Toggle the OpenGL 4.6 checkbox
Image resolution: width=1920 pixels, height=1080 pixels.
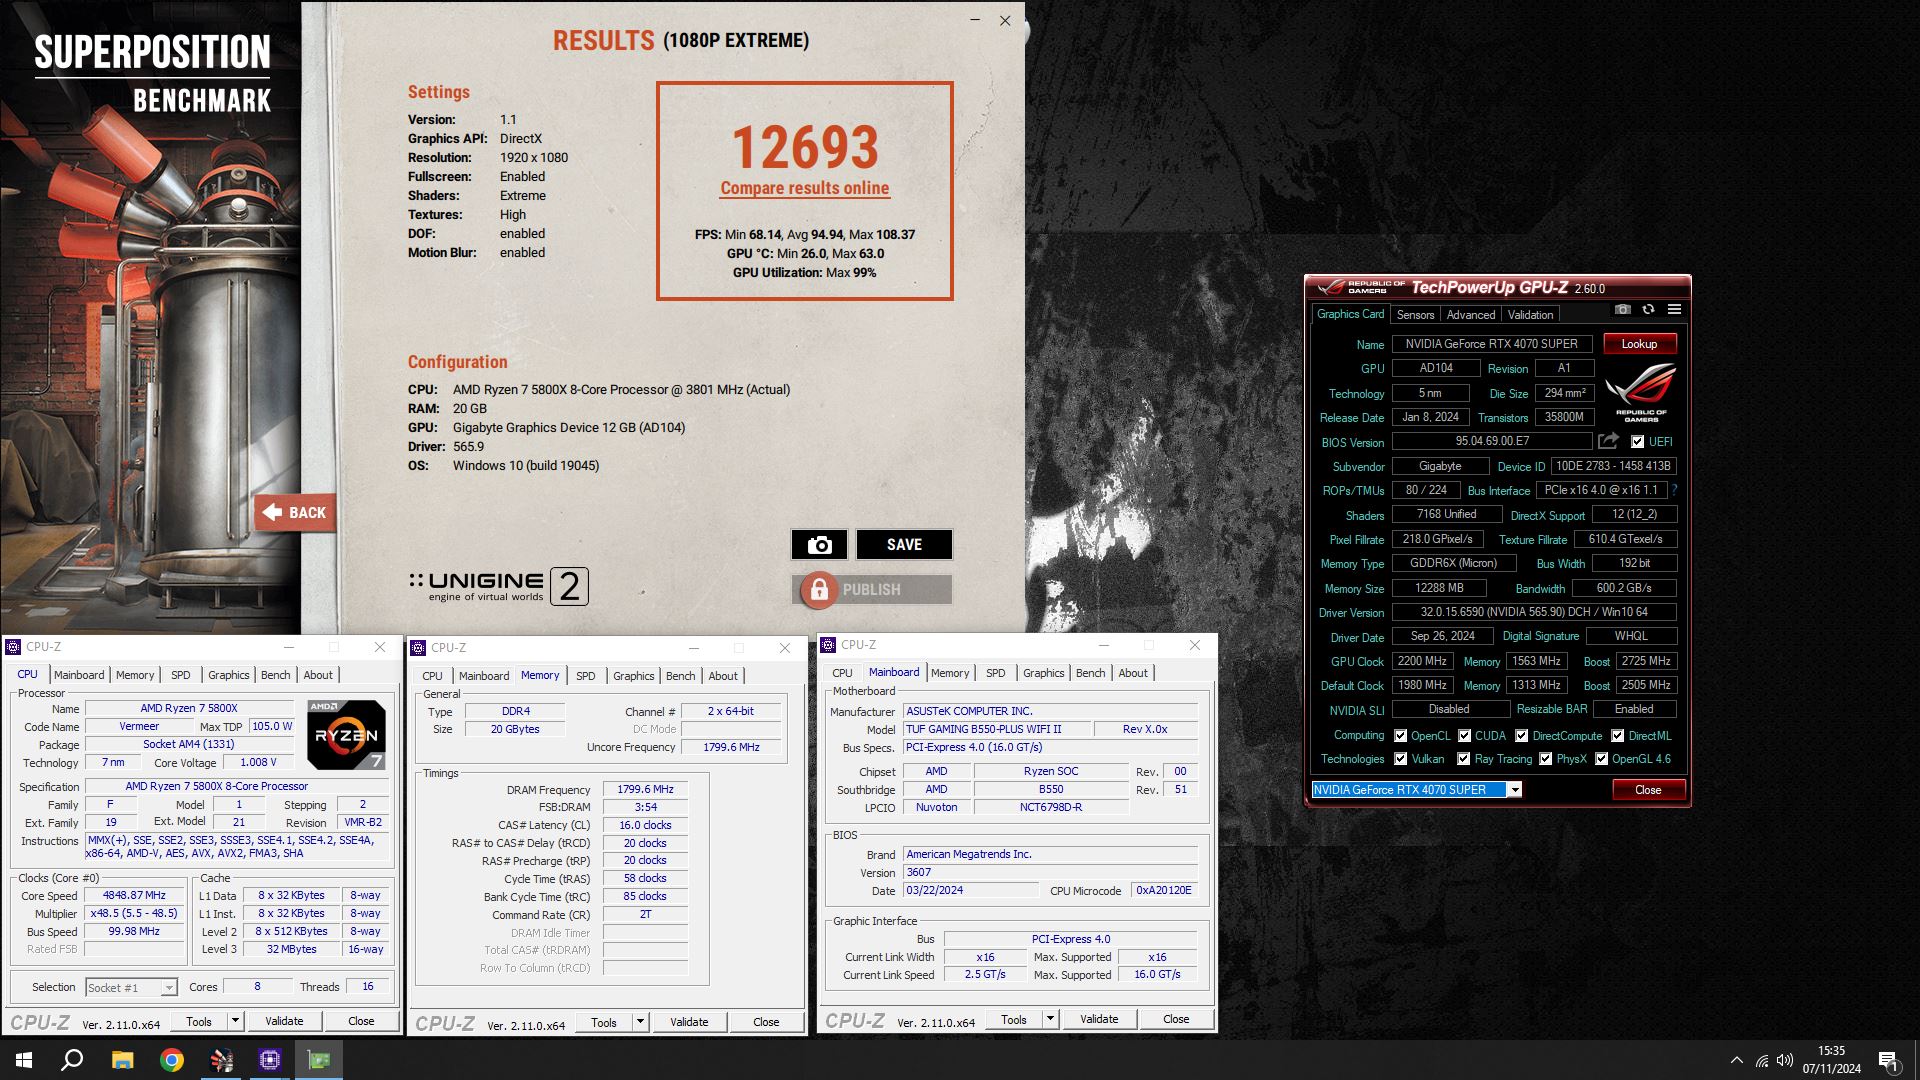(1601, 759)
